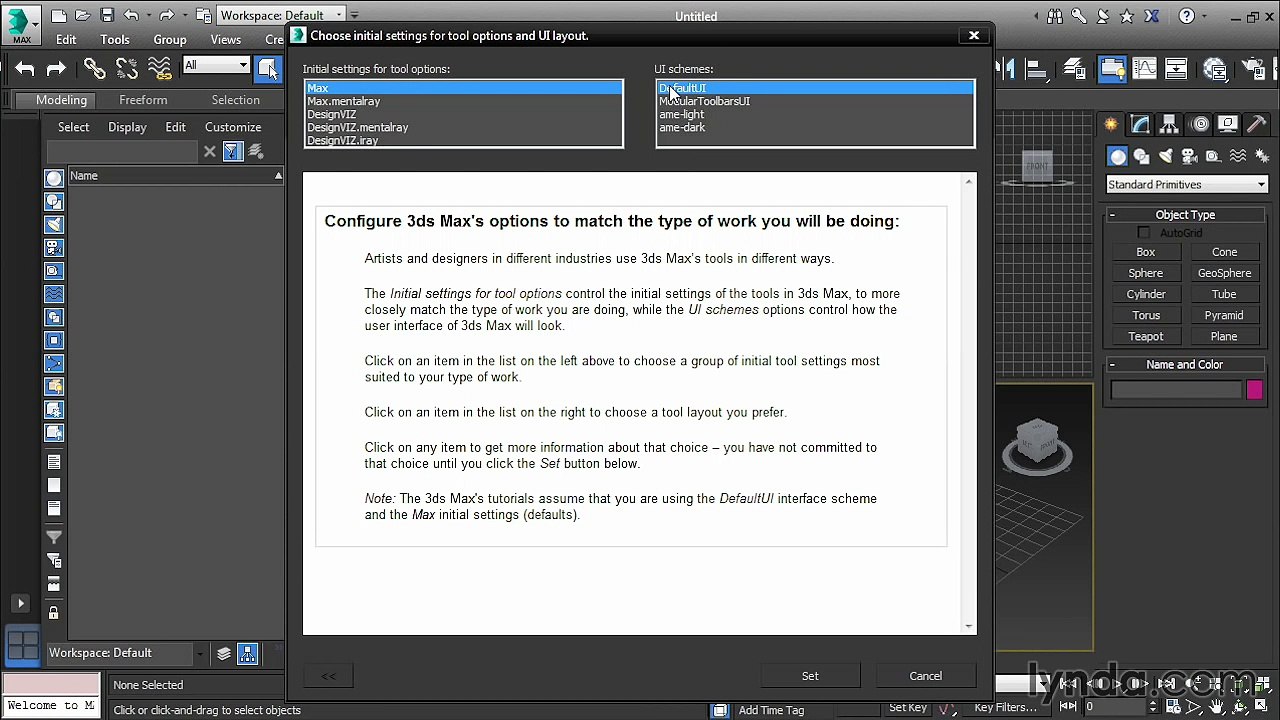Click the main toolbar Redo arrow
Screen dimensions: 1280x720
pyautogui.click(x=56, y=68)
